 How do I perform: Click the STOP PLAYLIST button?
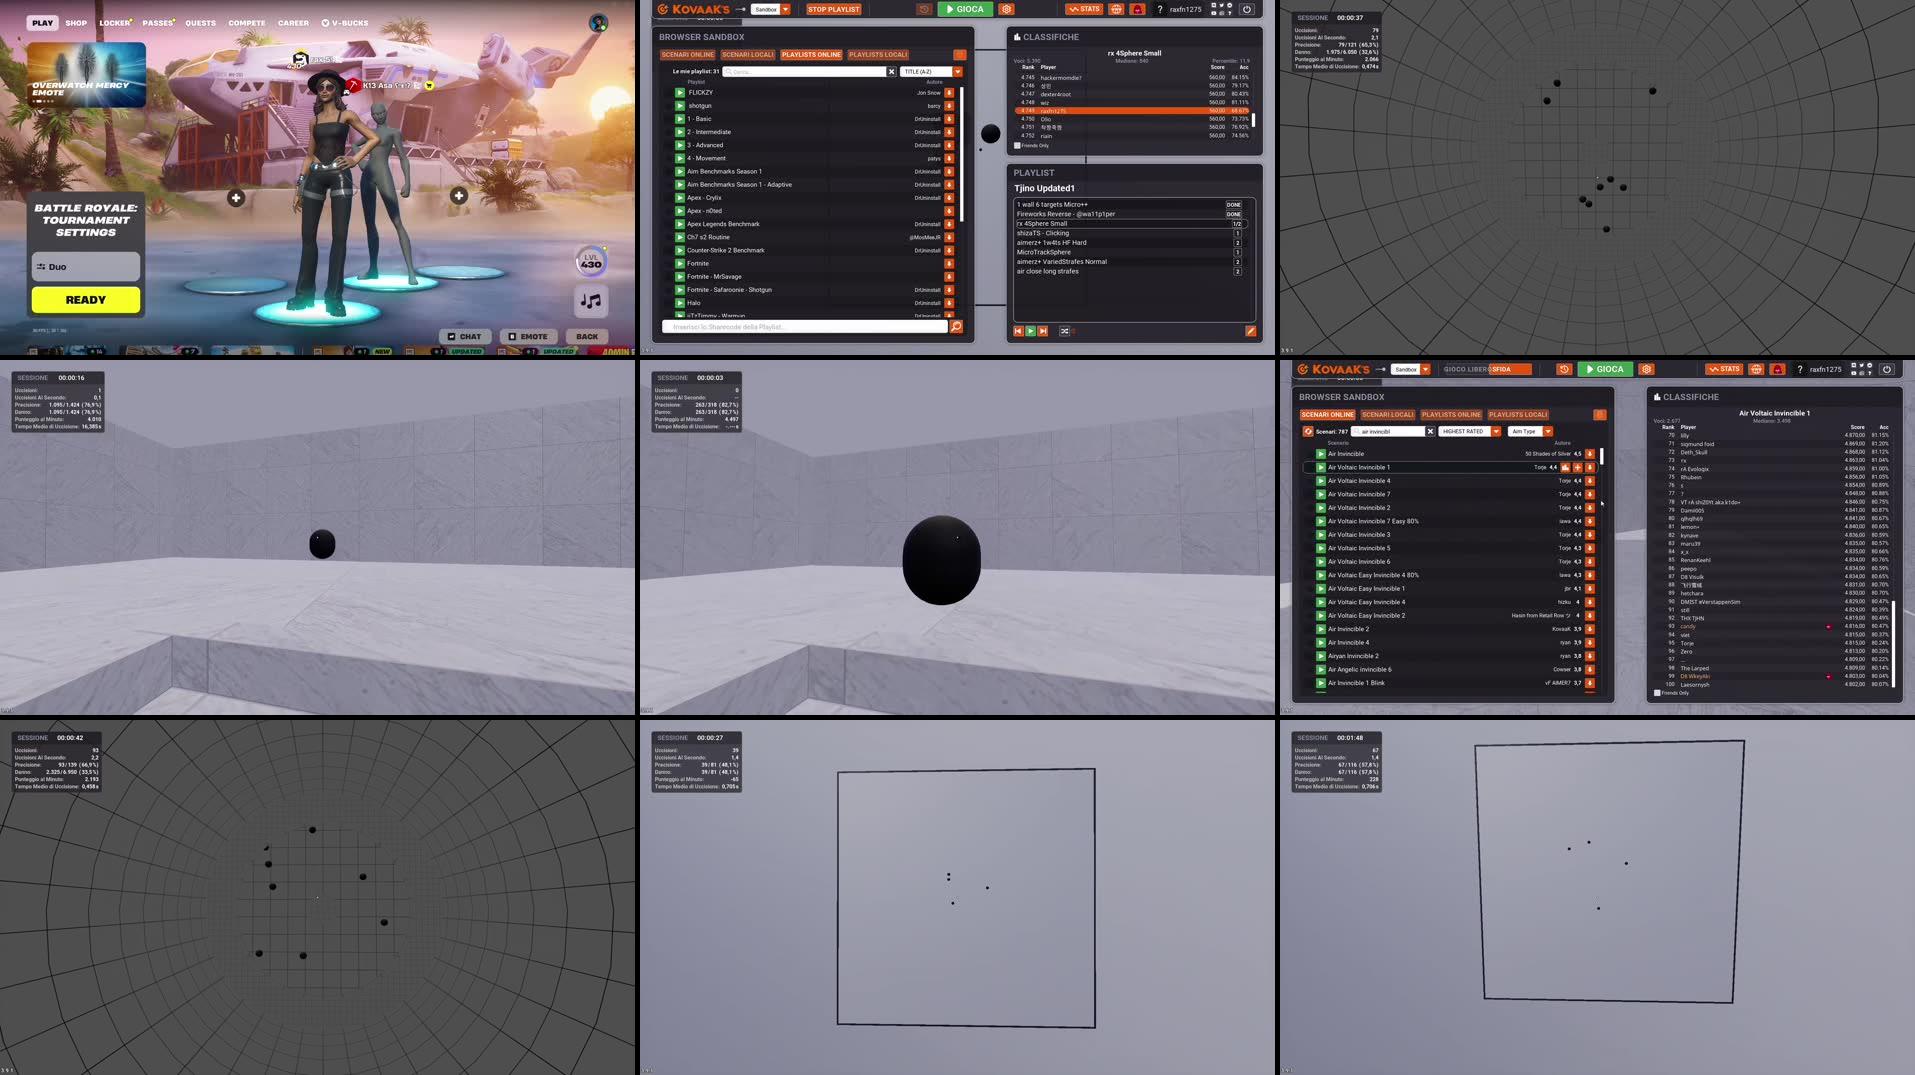tap(834, 9)
